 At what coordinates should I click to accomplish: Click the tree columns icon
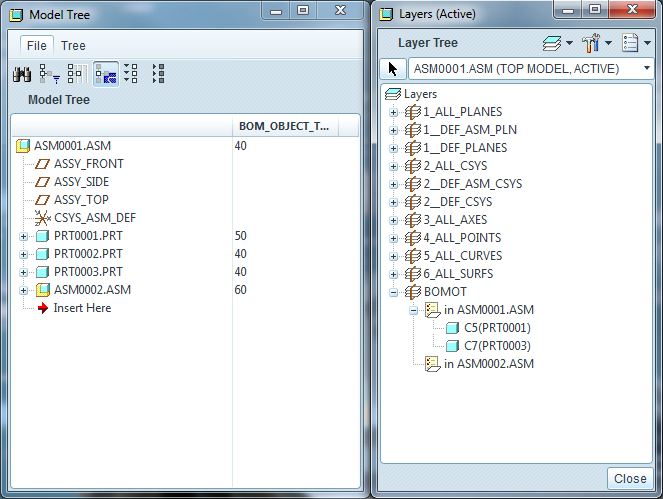(x=77, y=74)
